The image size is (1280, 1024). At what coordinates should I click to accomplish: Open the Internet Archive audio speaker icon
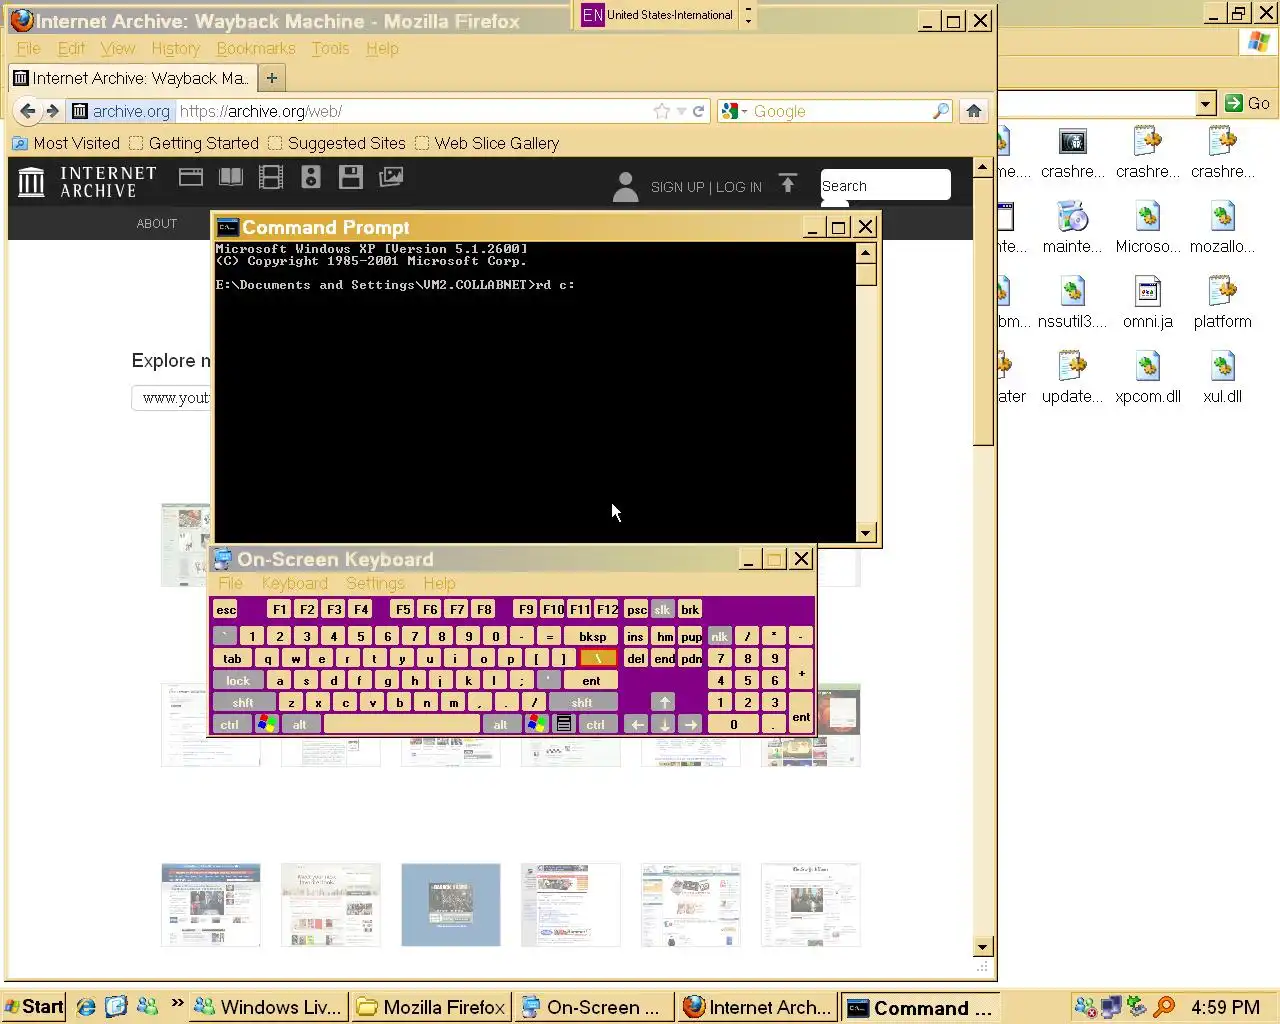click(x=311, y=177)
